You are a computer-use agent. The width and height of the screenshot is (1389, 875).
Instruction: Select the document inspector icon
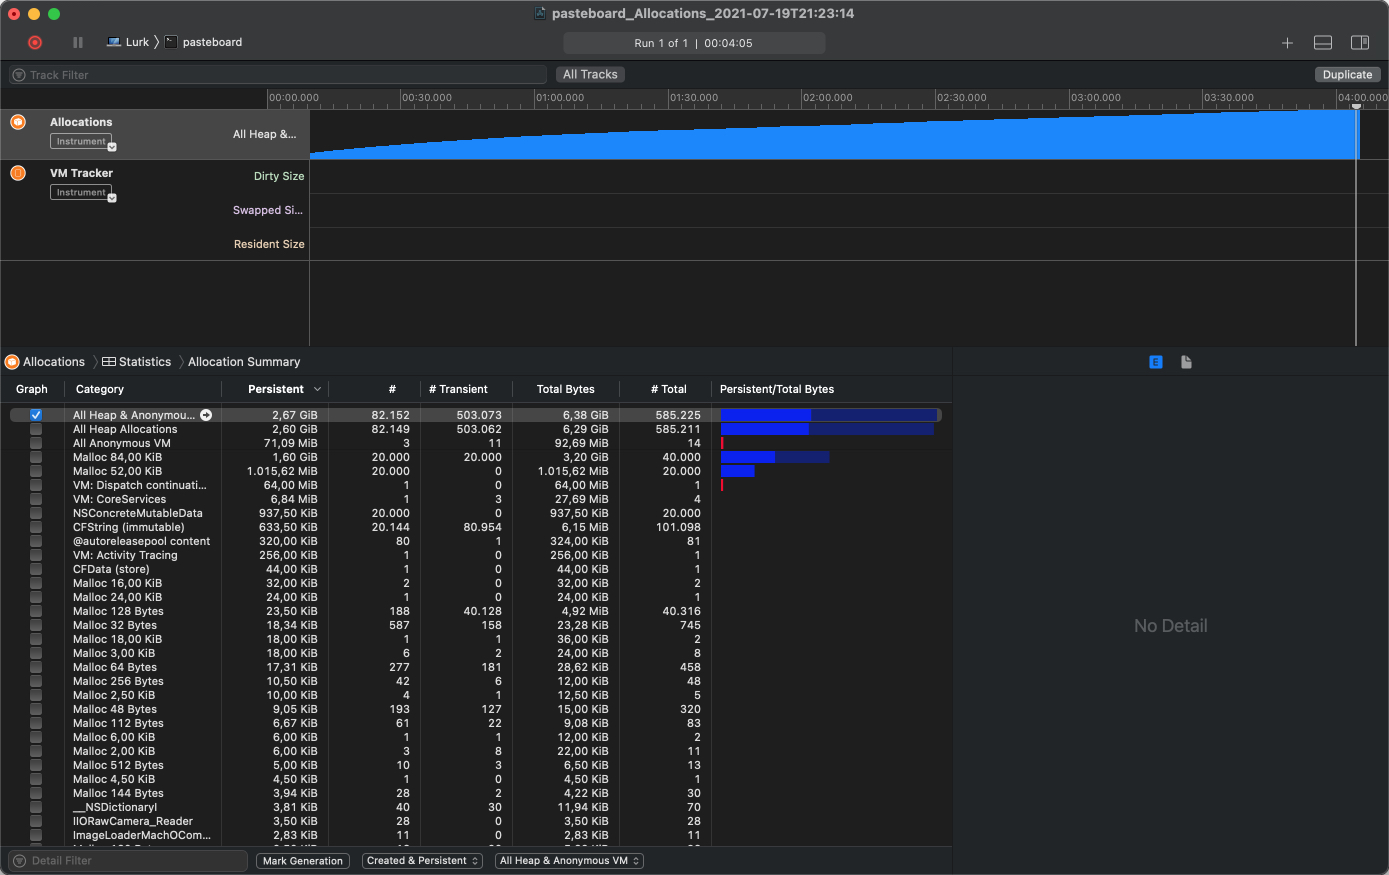tap(1186, 362)
